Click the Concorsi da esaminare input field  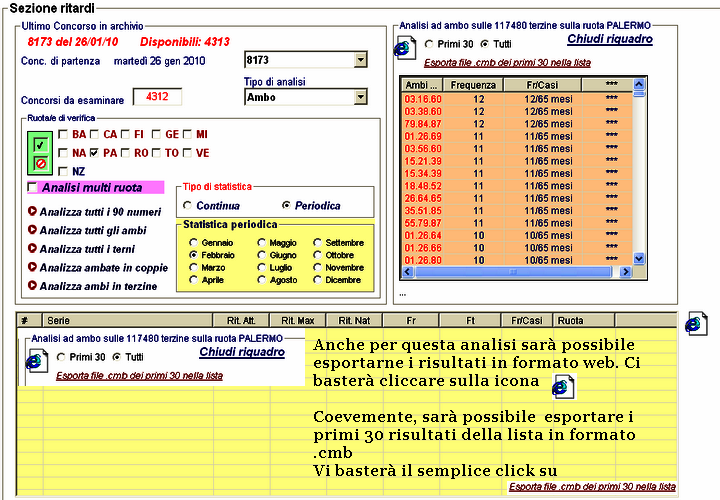tap(156, 97)
